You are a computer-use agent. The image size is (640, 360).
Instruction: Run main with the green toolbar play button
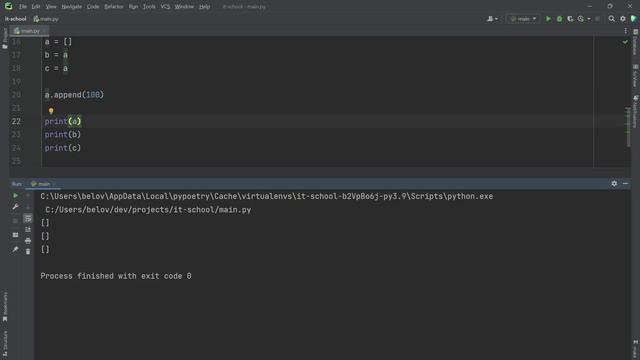pyautogui.click(x=548, y=19)
